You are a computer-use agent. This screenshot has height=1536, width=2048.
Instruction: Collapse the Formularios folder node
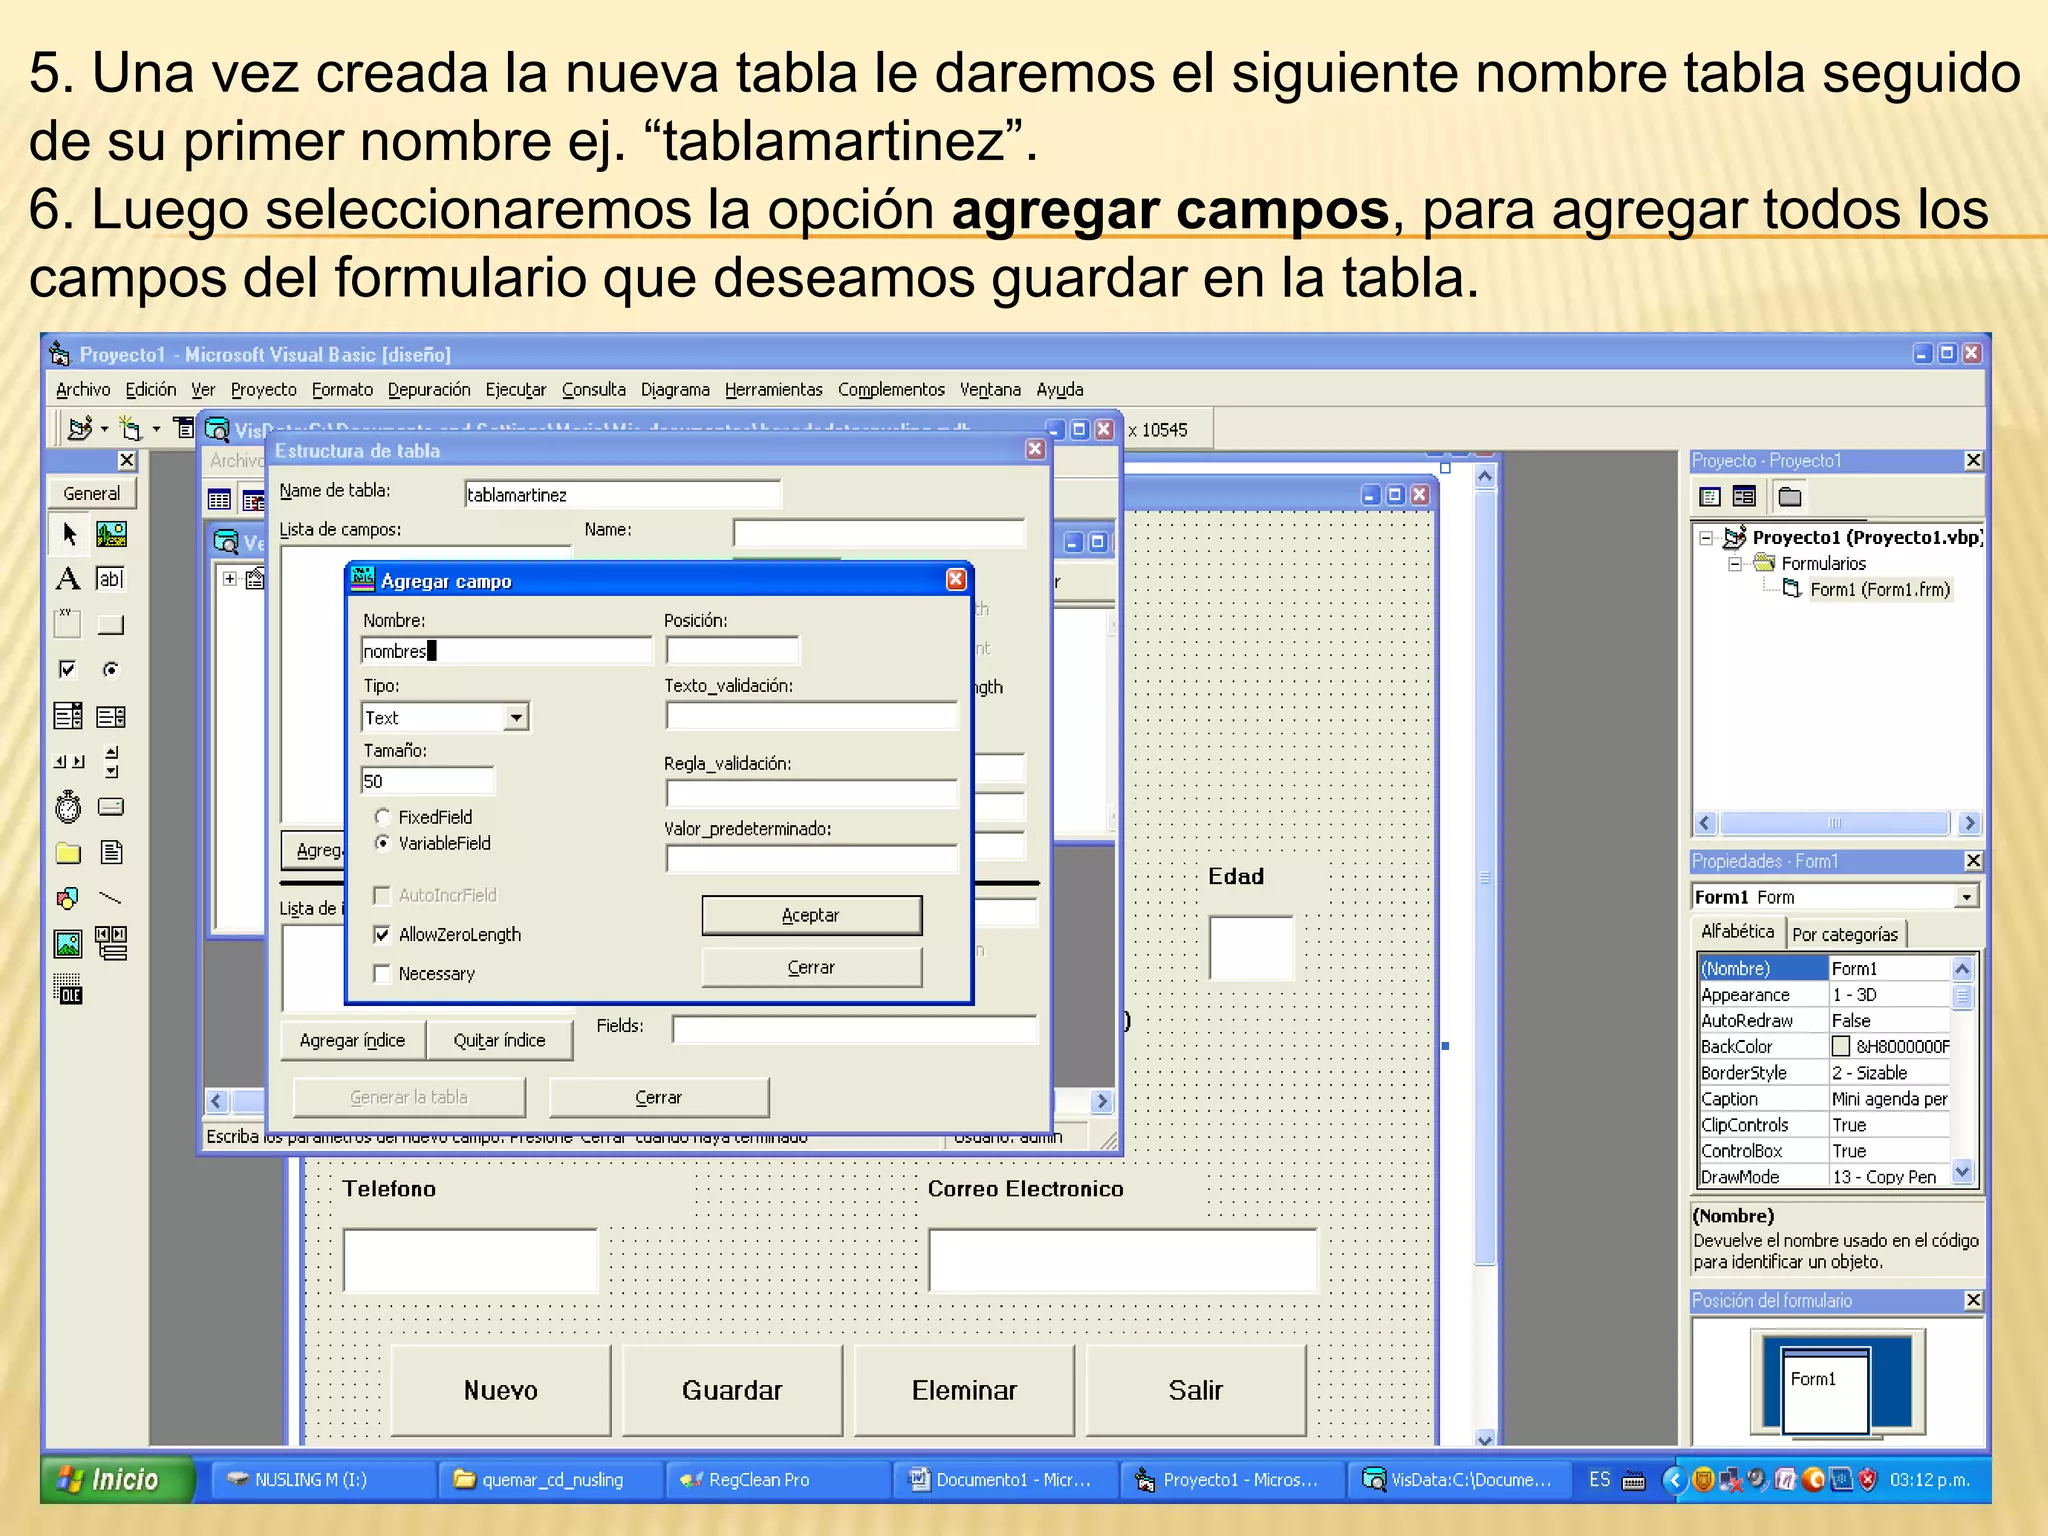1735,564
